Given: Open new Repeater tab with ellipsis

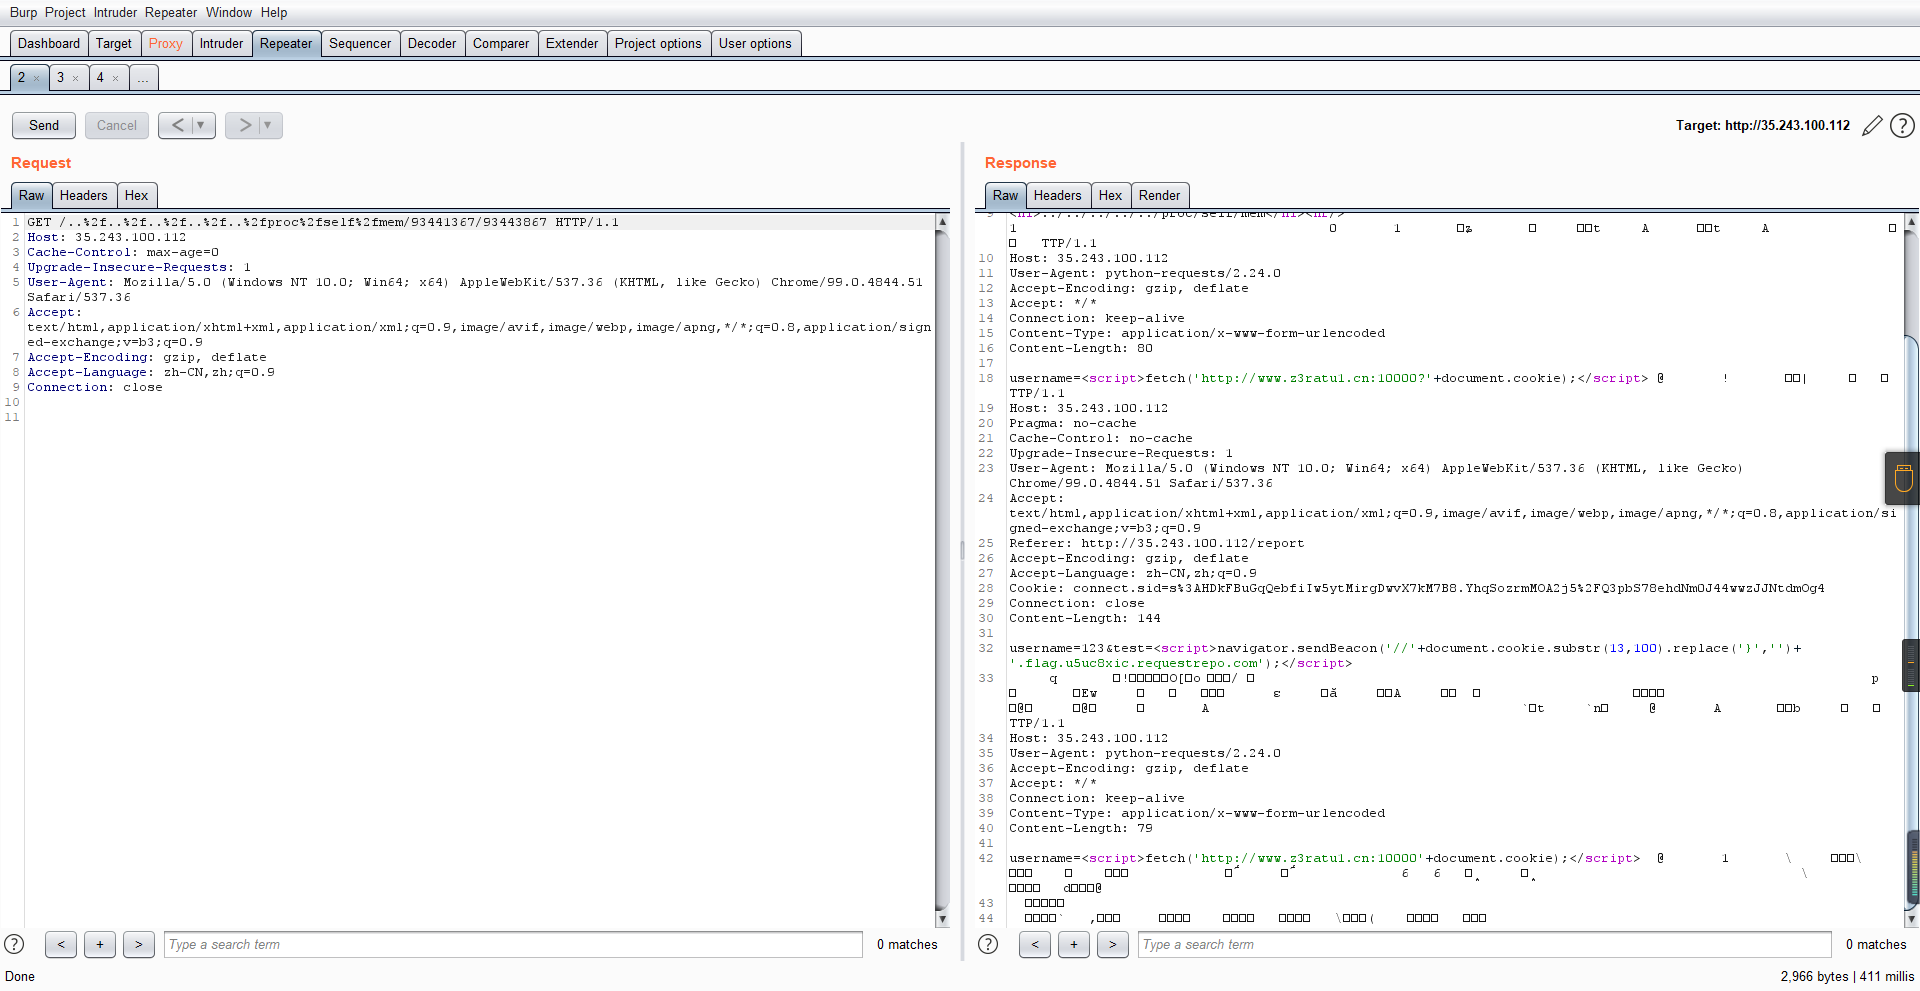Looking at the screenshot, I should point(144,78).
